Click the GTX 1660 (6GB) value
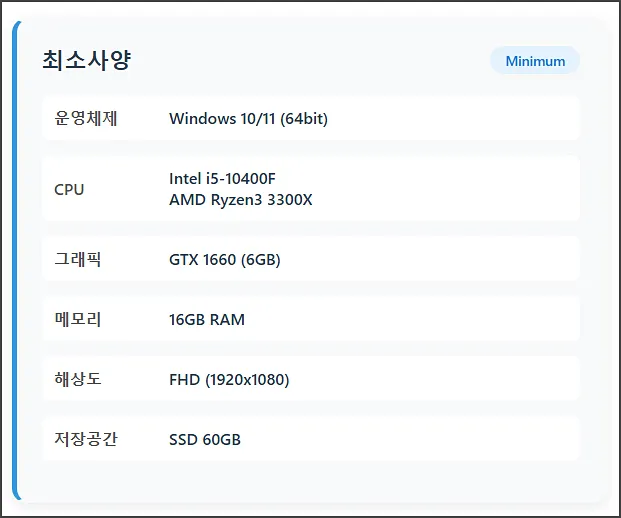Image resolution: width=621 pixels, height=518 pixels. click(x=224, y=260)
